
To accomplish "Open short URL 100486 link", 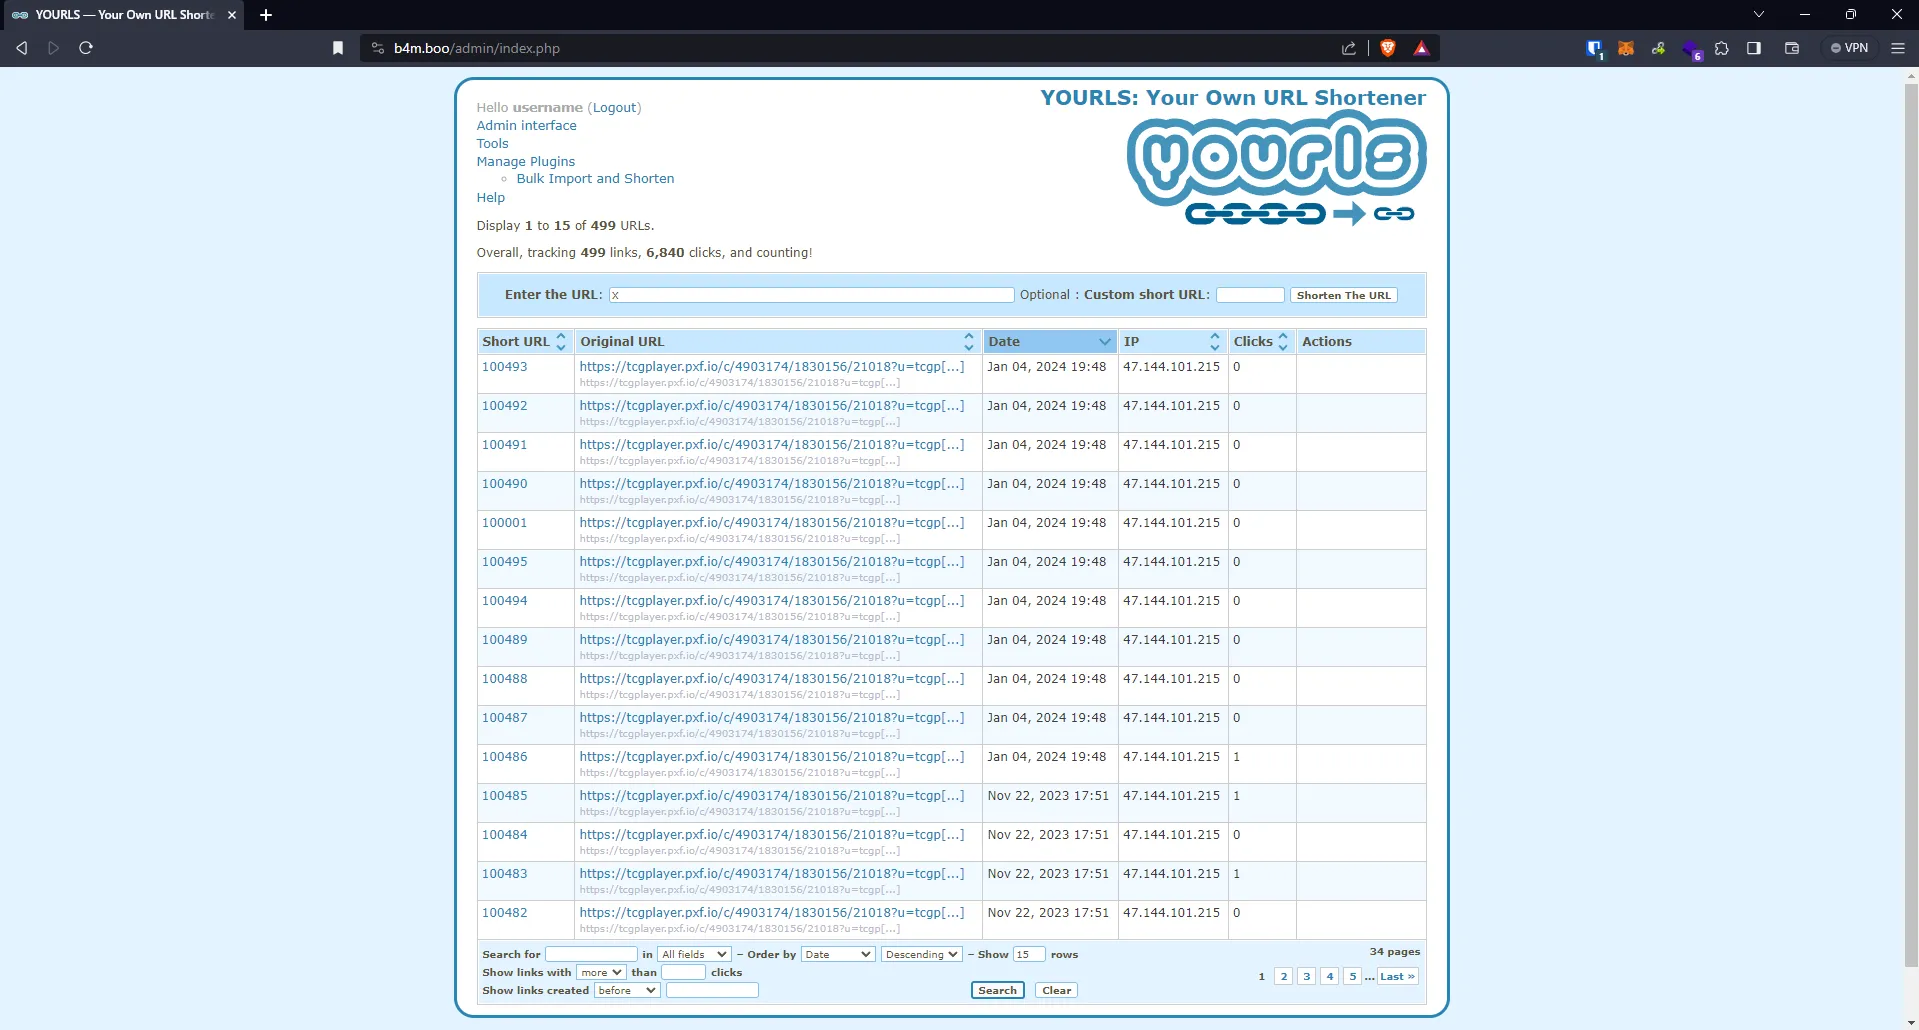I will pos(504,757).
